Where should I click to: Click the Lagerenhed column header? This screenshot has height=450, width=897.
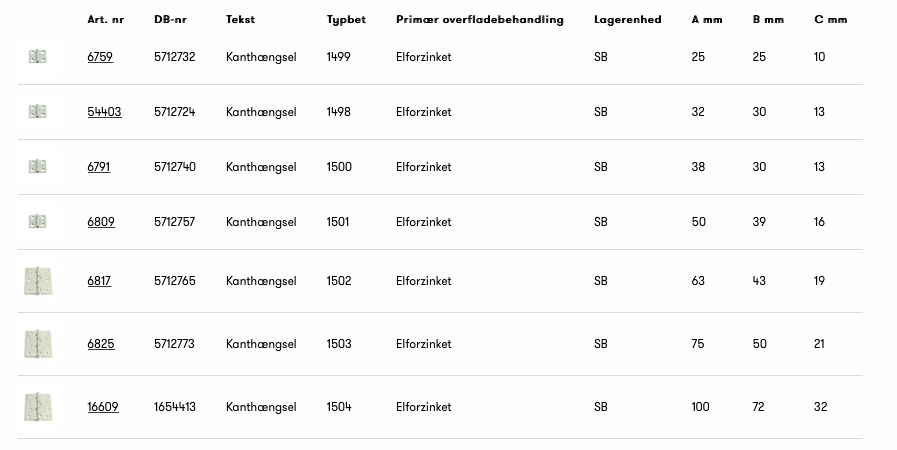coord(627,20)
